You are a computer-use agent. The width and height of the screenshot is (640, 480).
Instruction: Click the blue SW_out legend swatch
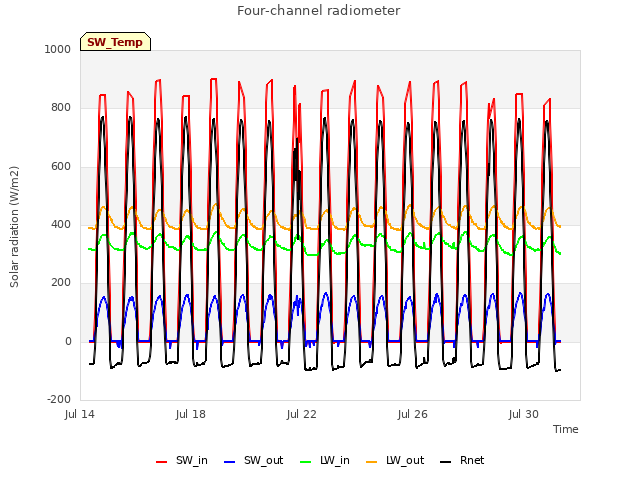[x=230, y=462]
